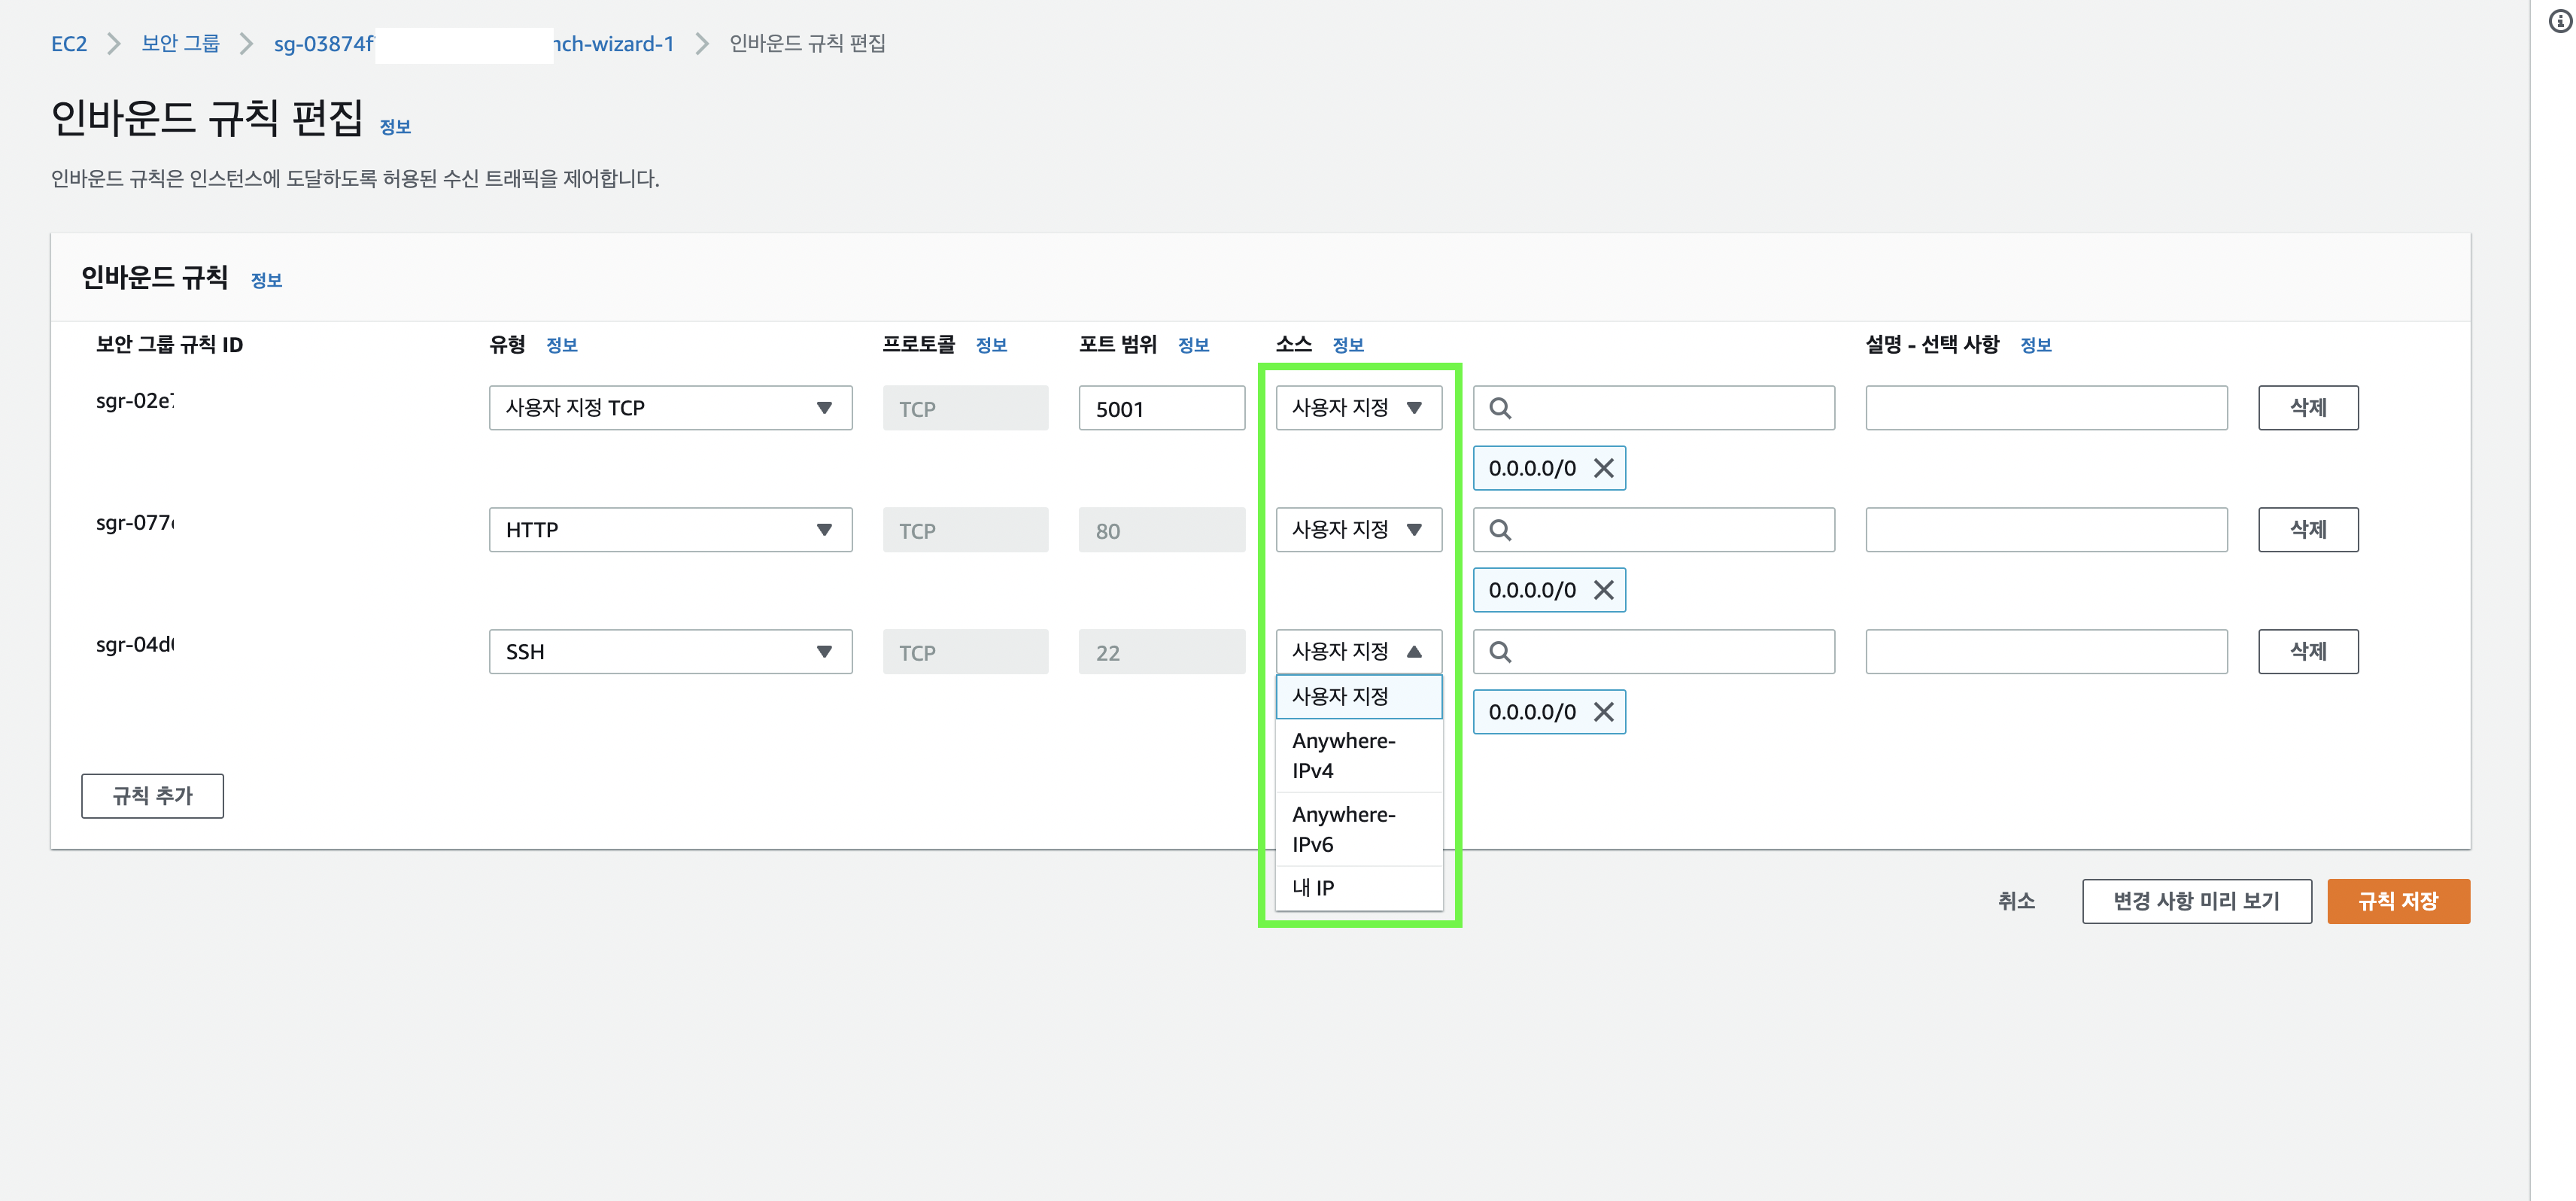Click the search icon in the SSH source field
The height and width of the screenshot is (1201, 2576).
tap(1500, 652)
